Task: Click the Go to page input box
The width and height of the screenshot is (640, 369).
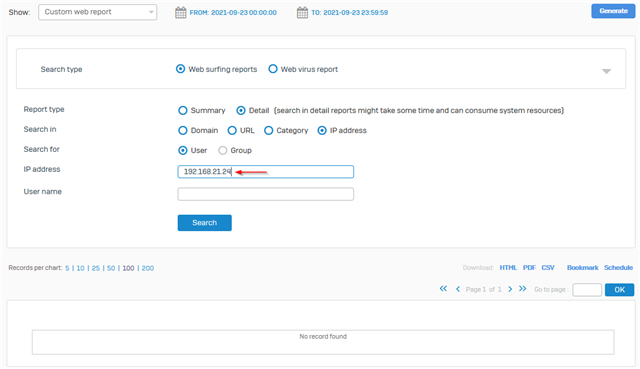Action: point(587,290)
